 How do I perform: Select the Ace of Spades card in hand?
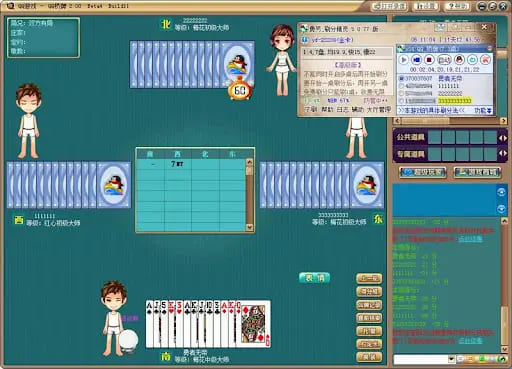click(x=149, y=324)
